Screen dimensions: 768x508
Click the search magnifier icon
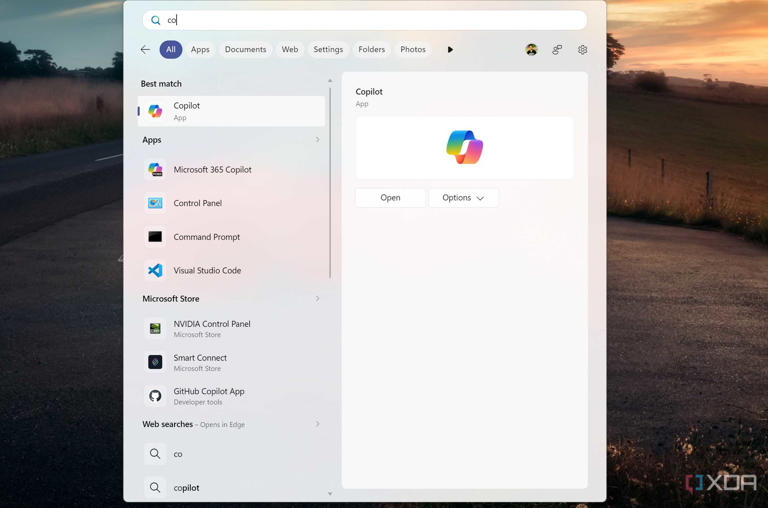pos(155,20)
